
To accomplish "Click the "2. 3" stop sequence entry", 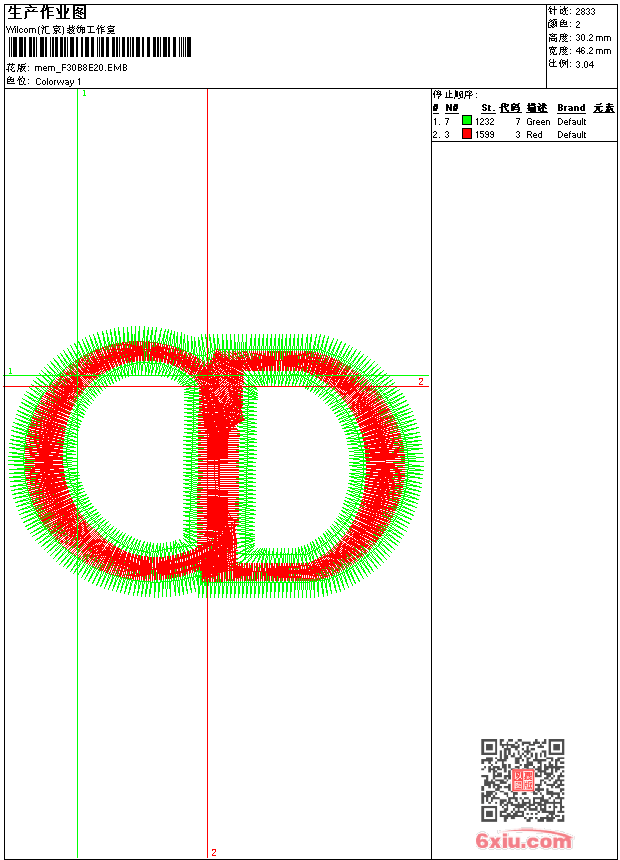I will (441, 135).
